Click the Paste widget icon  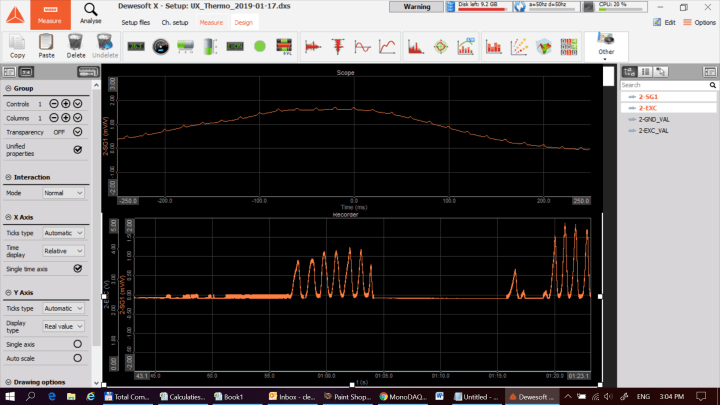(46, 45)
